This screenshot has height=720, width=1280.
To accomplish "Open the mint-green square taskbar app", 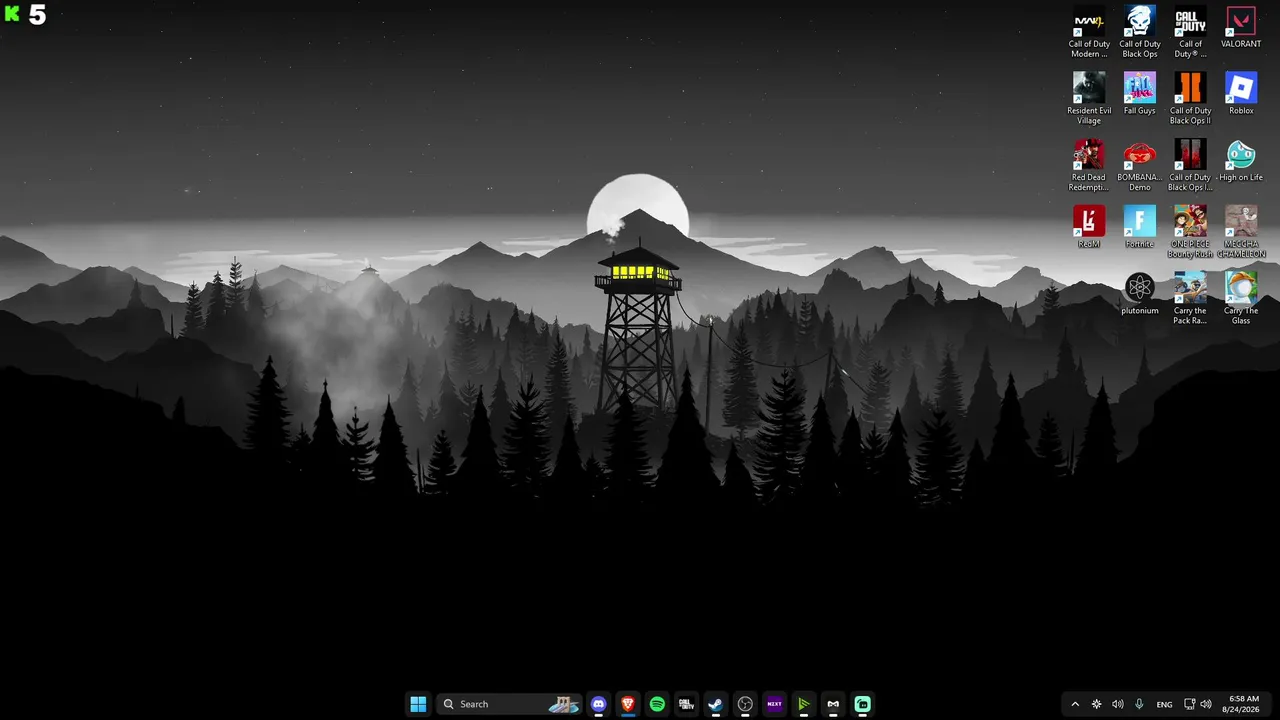I will [x=862, y=704].
